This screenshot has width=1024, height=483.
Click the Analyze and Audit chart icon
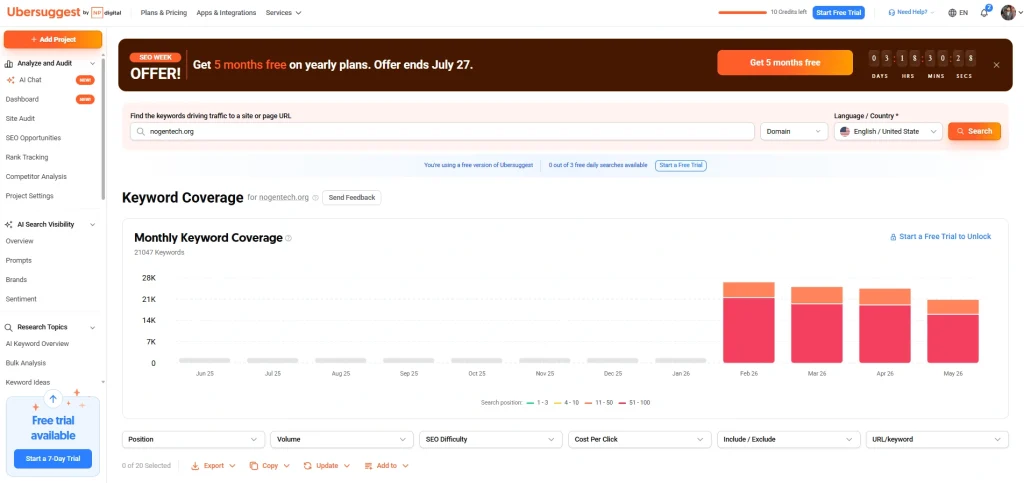[9, 63]
